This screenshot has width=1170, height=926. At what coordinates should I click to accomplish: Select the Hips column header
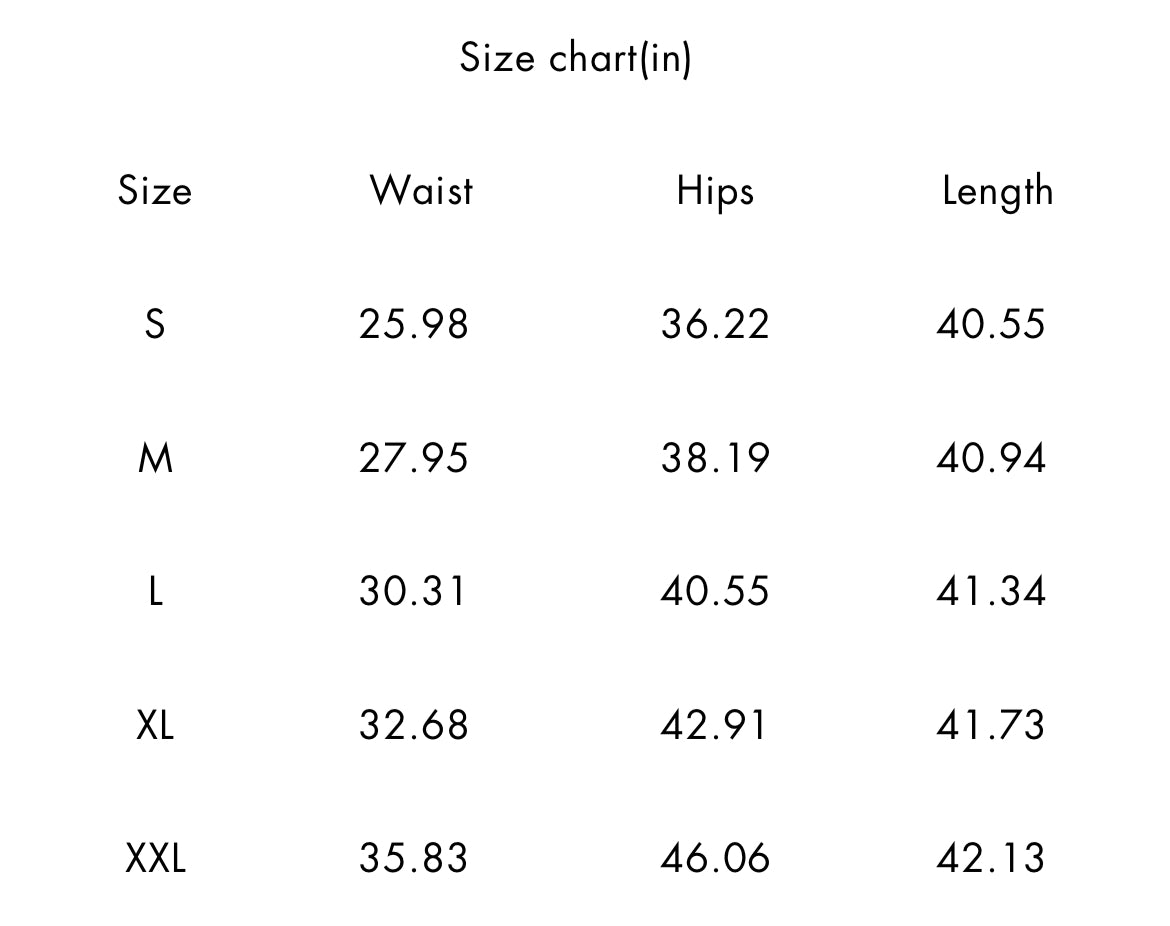(x=714, y=190)
